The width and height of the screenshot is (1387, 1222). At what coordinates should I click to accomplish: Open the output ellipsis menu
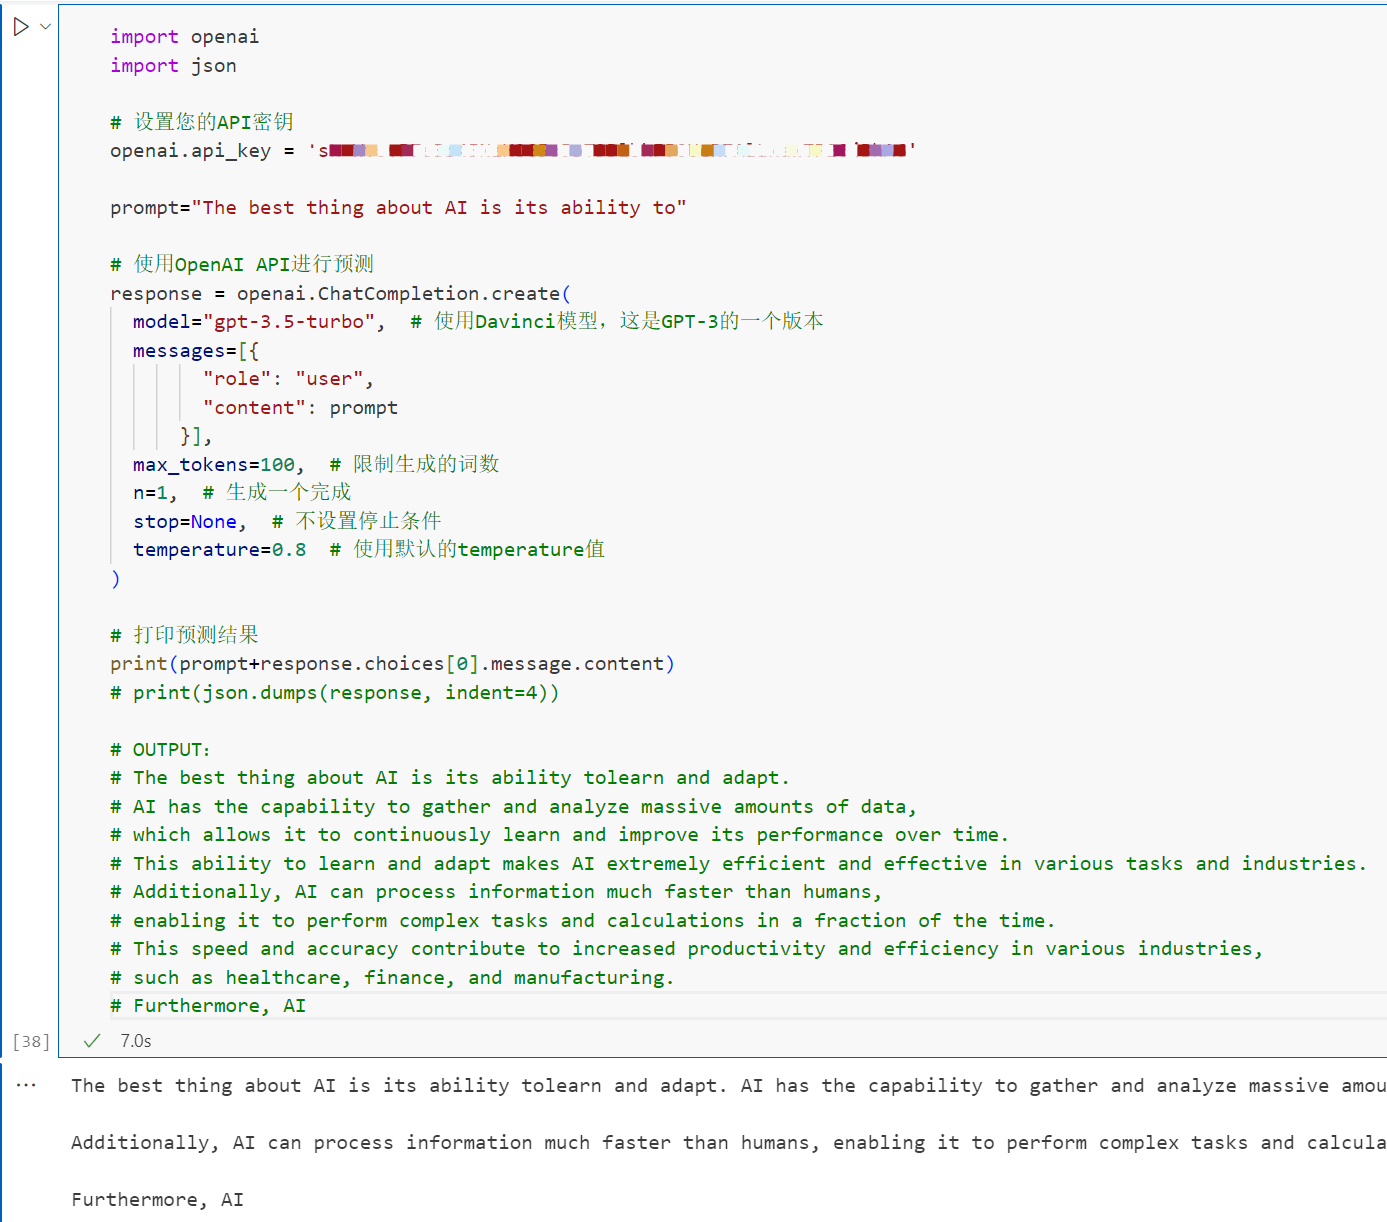click(26, 1085)
